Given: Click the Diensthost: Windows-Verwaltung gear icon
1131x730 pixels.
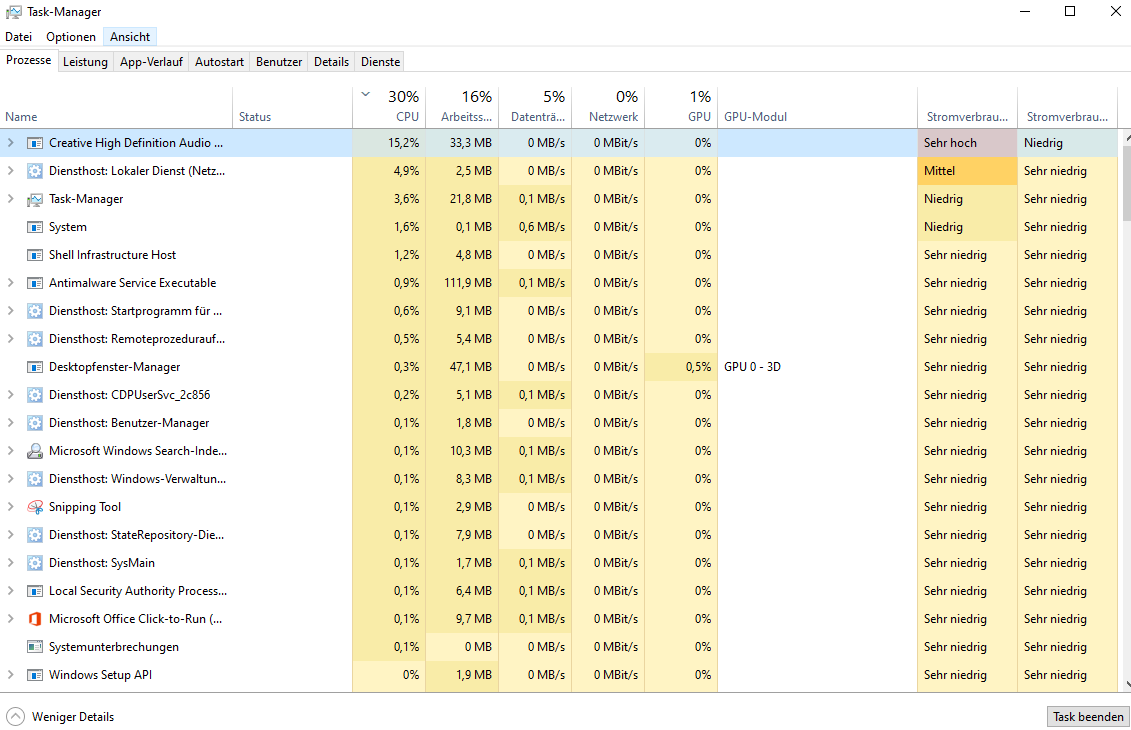Looking at the screenshot, I should 35,479.
